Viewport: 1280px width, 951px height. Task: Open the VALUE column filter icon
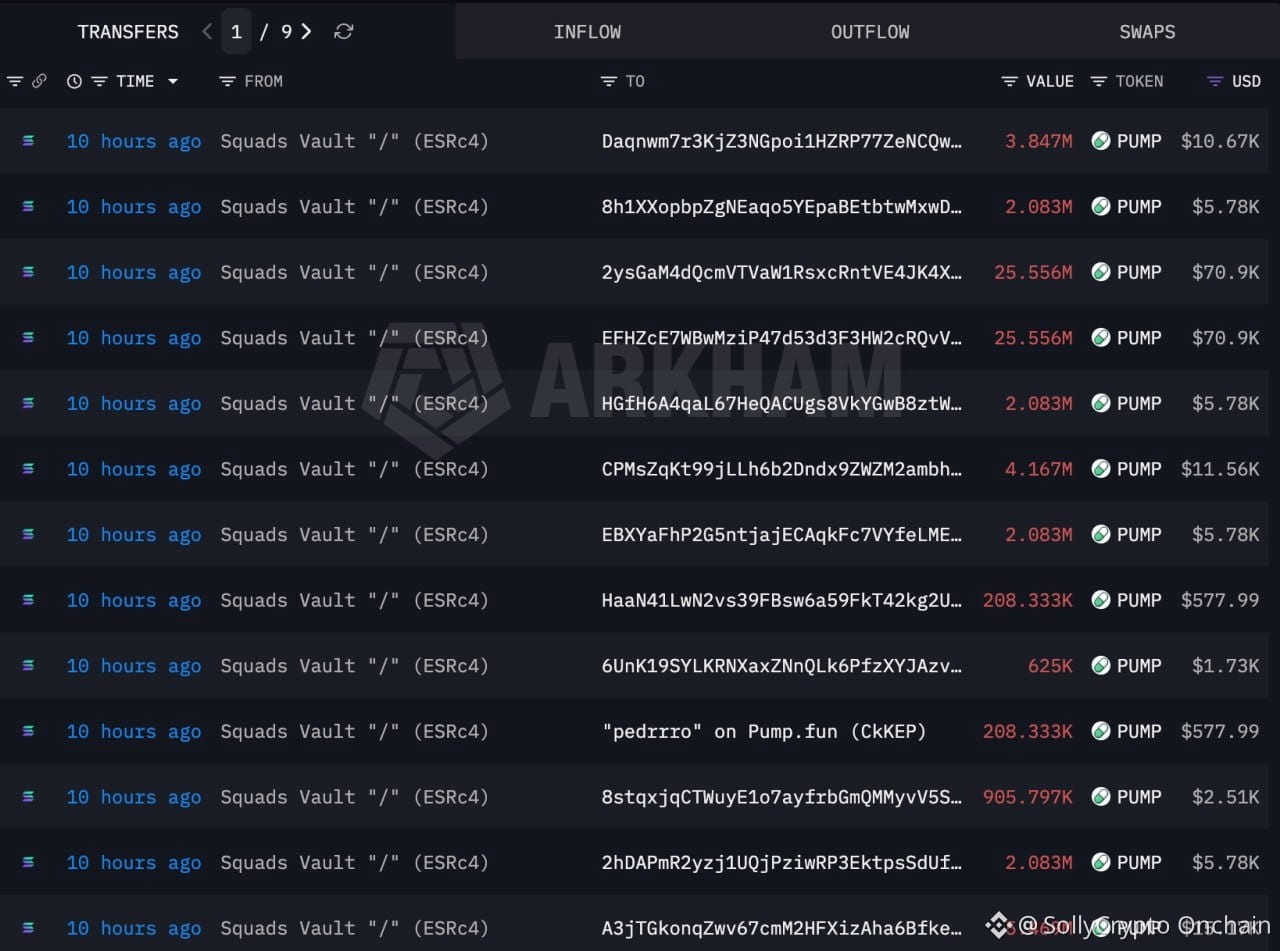(1010, 81)
